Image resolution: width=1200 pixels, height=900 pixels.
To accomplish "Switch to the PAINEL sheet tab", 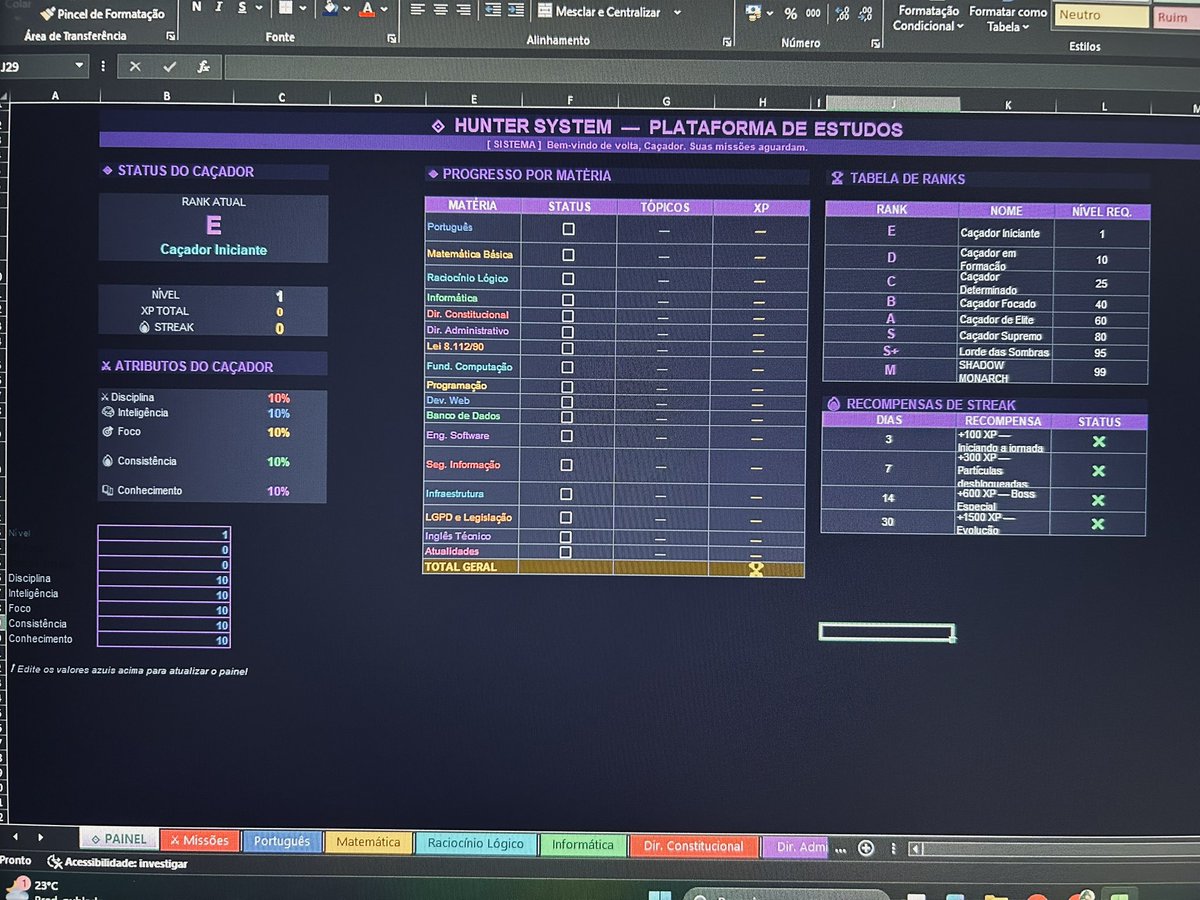I will pyautogui.click(x=118, y=839).
